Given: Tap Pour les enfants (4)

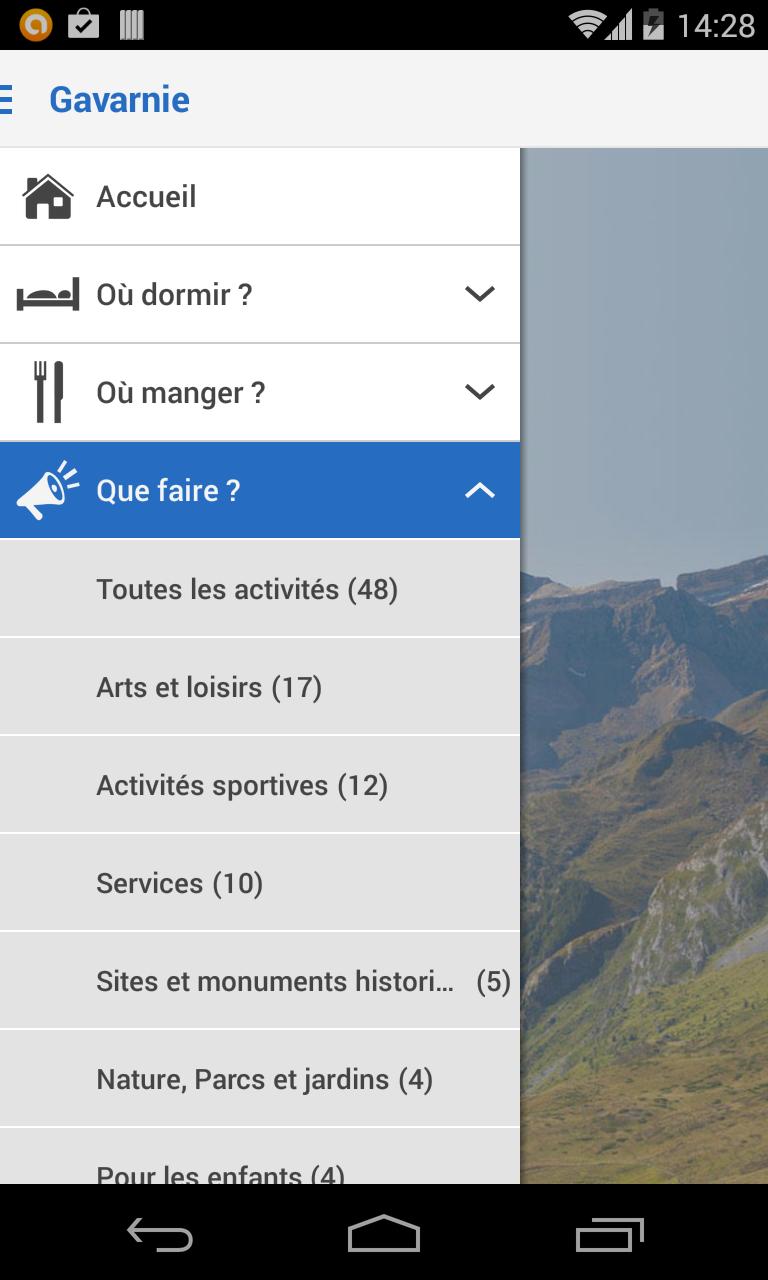Looking at the screenshot, I should pos(220,1172).
